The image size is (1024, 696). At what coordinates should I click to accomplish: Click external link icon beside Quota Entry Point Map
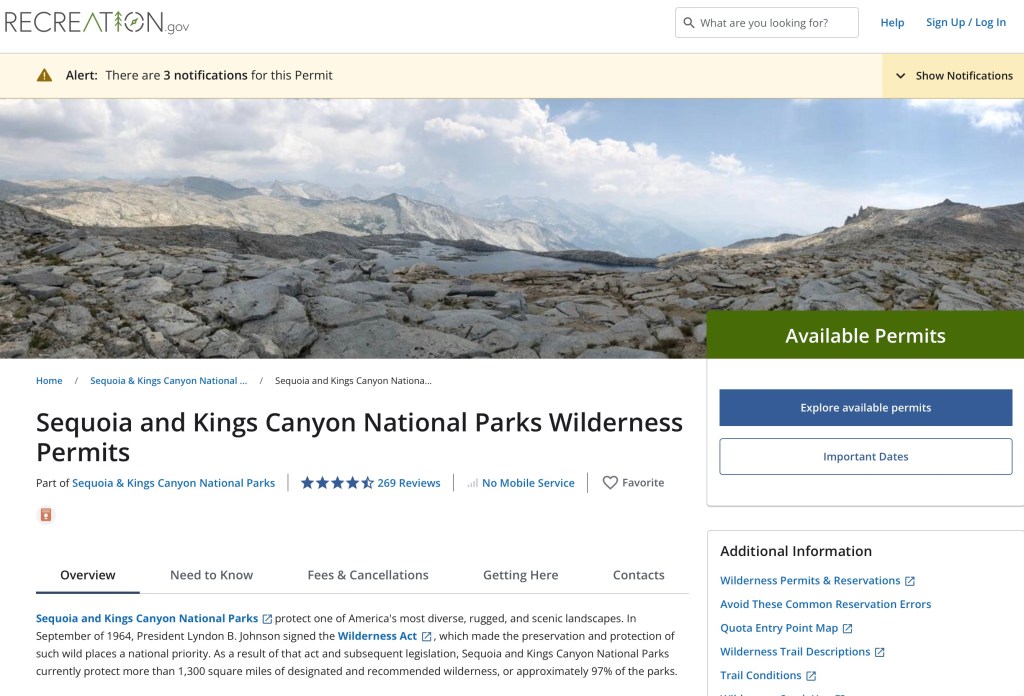848,629
